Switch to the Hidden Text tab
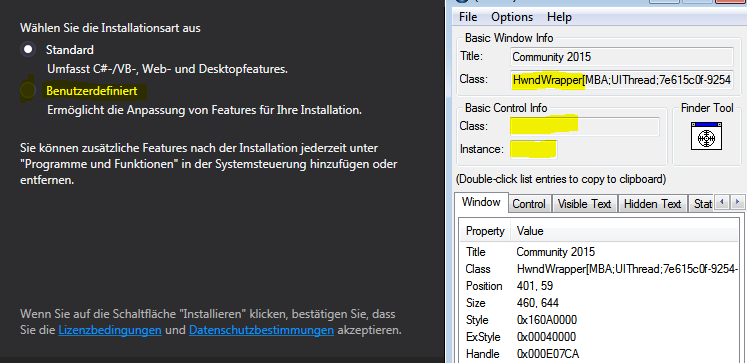 (652, 204)
